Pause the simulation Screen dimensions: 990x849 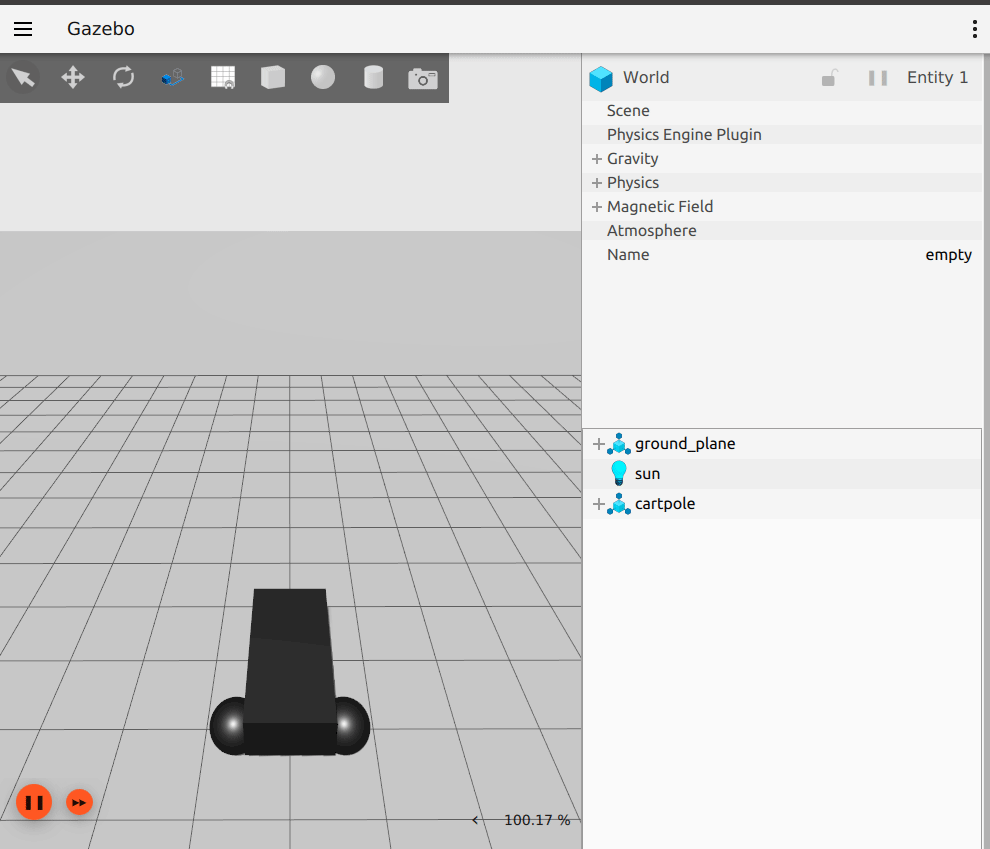[34, 802]
